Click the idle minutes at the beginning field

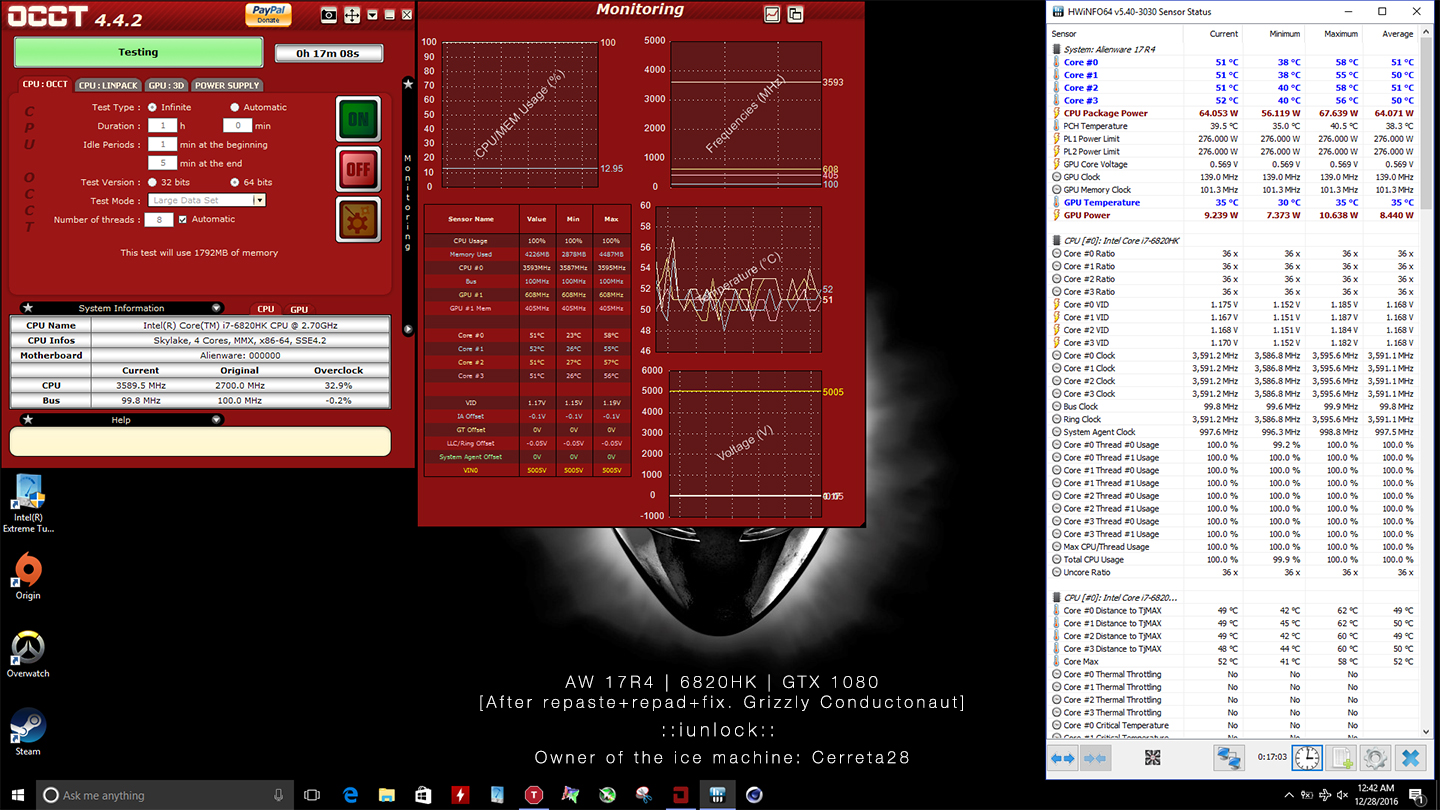tap(162, 145)
